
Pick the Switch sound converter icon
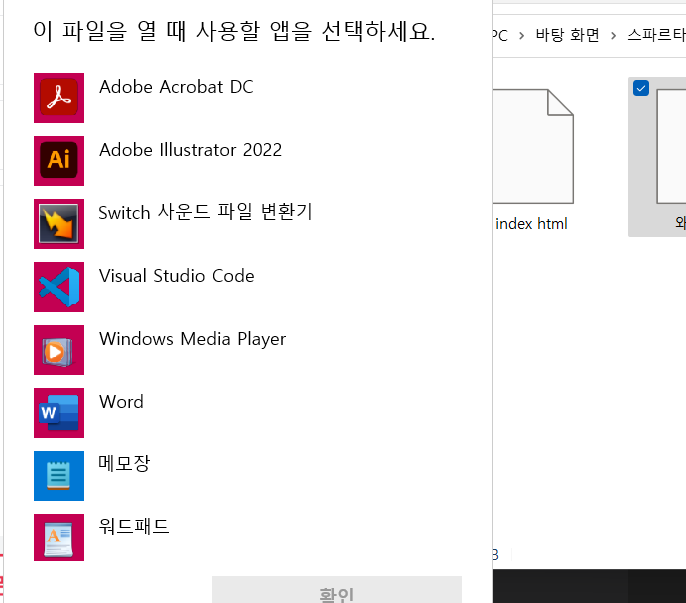click(x=59, y=224)
